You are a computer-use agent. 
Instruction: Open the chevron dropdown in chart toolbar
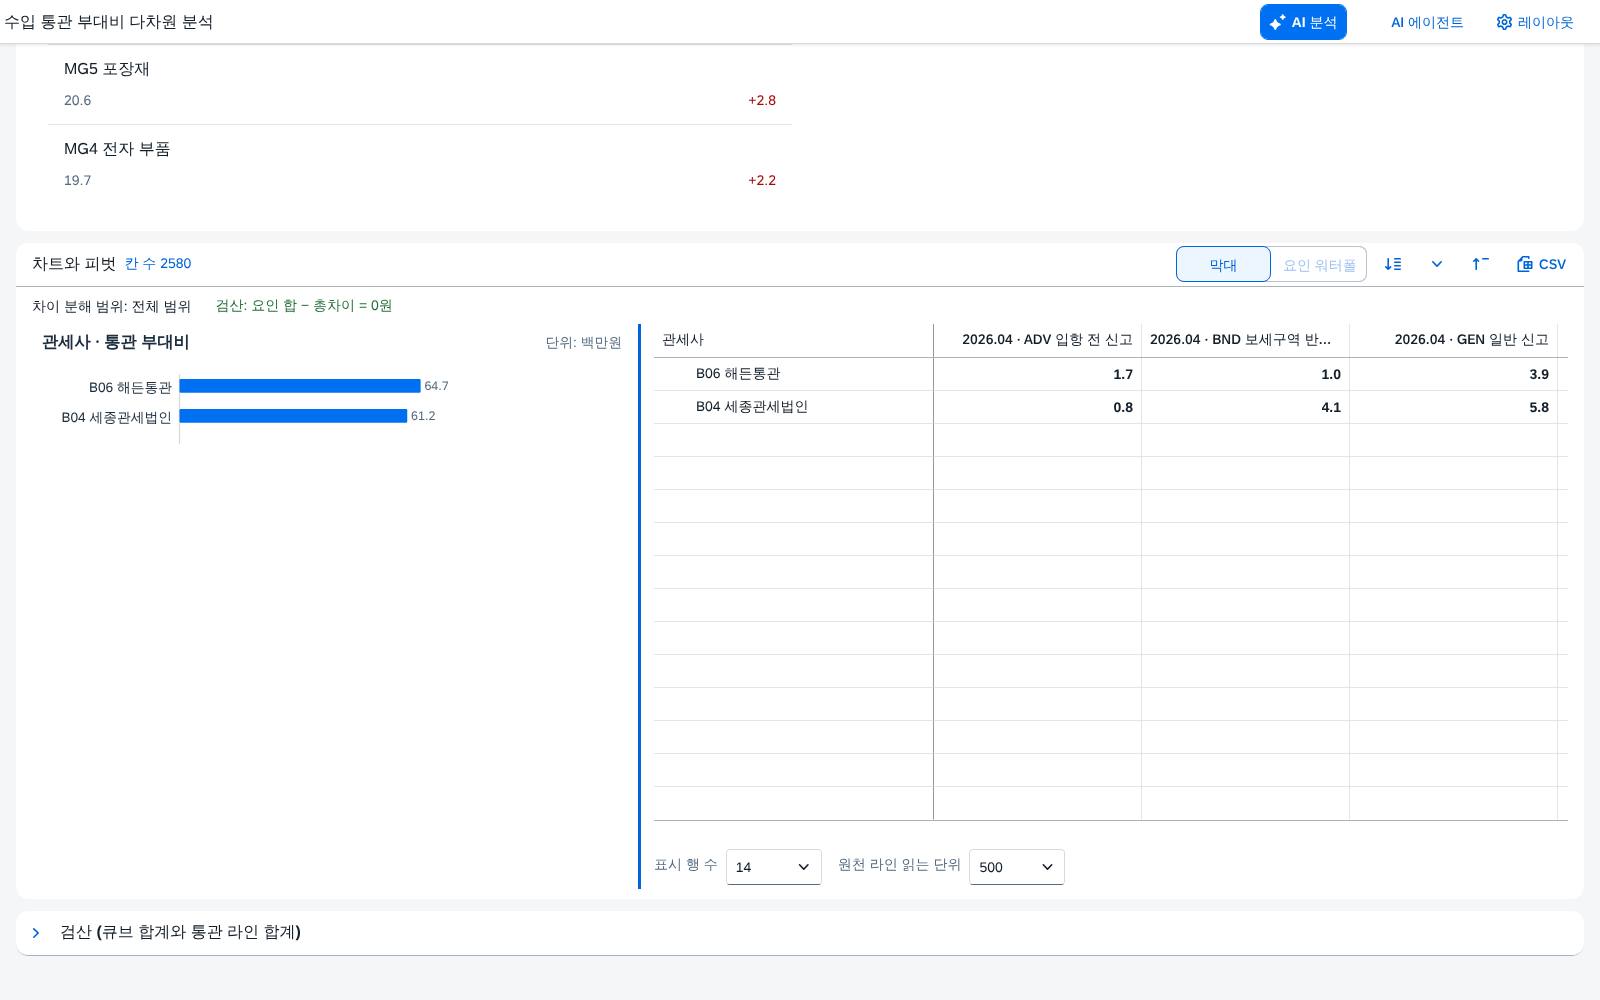click(1437, 264)
